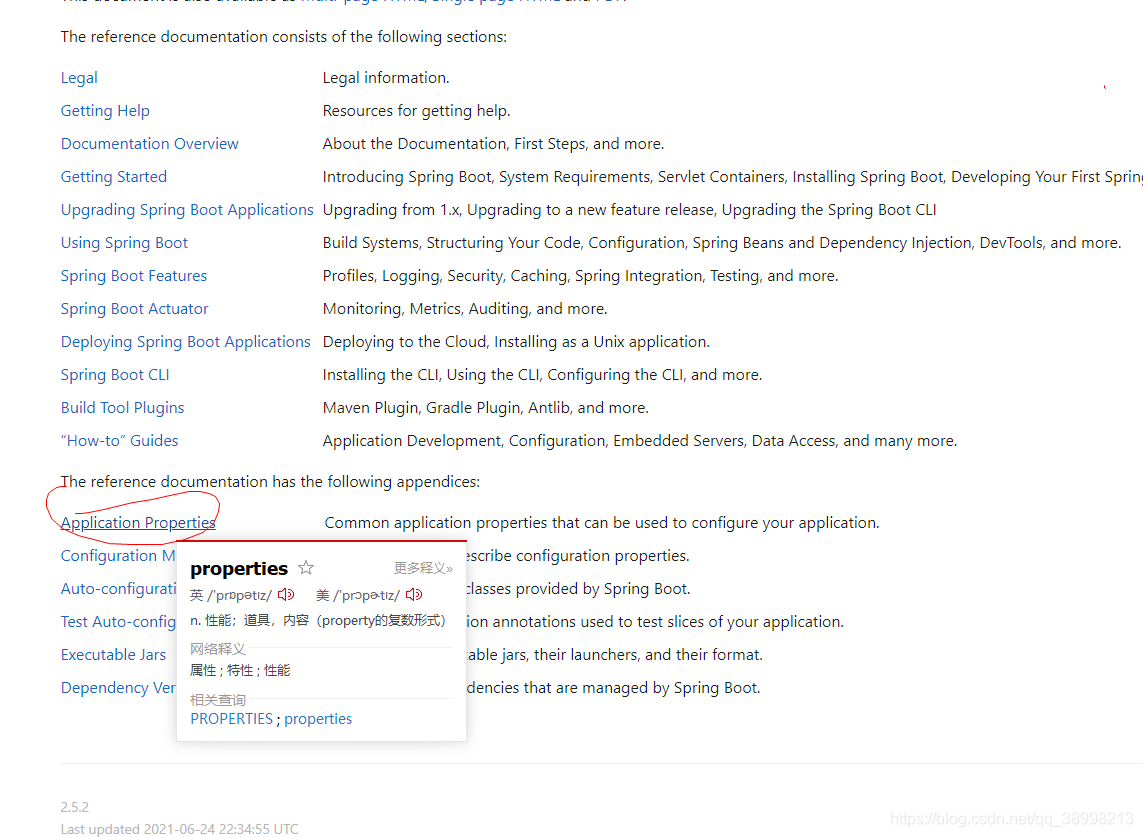1143x837 pixels.
Task: Click the version number 2.5.2 text
Action: (x=74, y=807)
